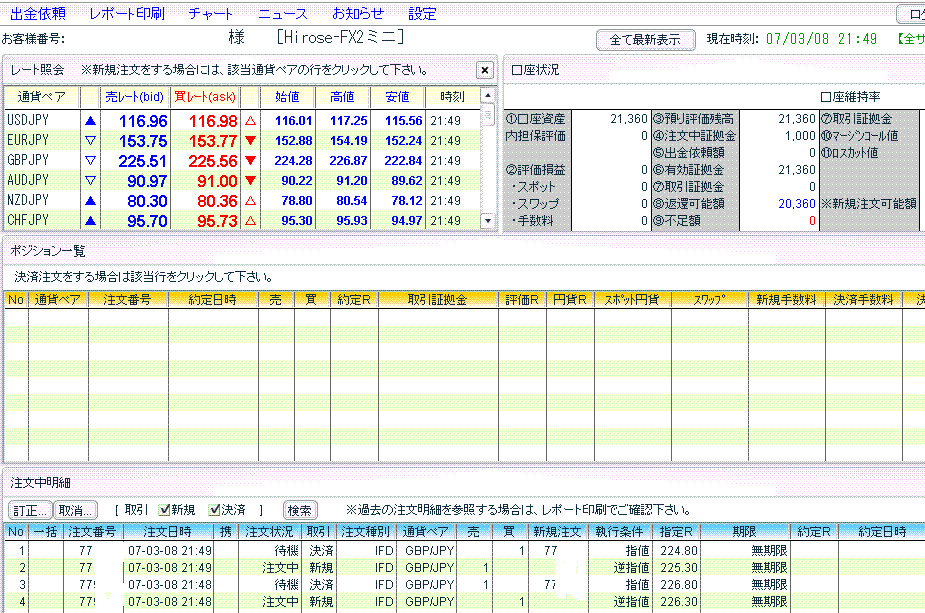The height and width of the screenshot is (613, 925).
Task: Click the 安値 column header
Action: pos(398,97)
